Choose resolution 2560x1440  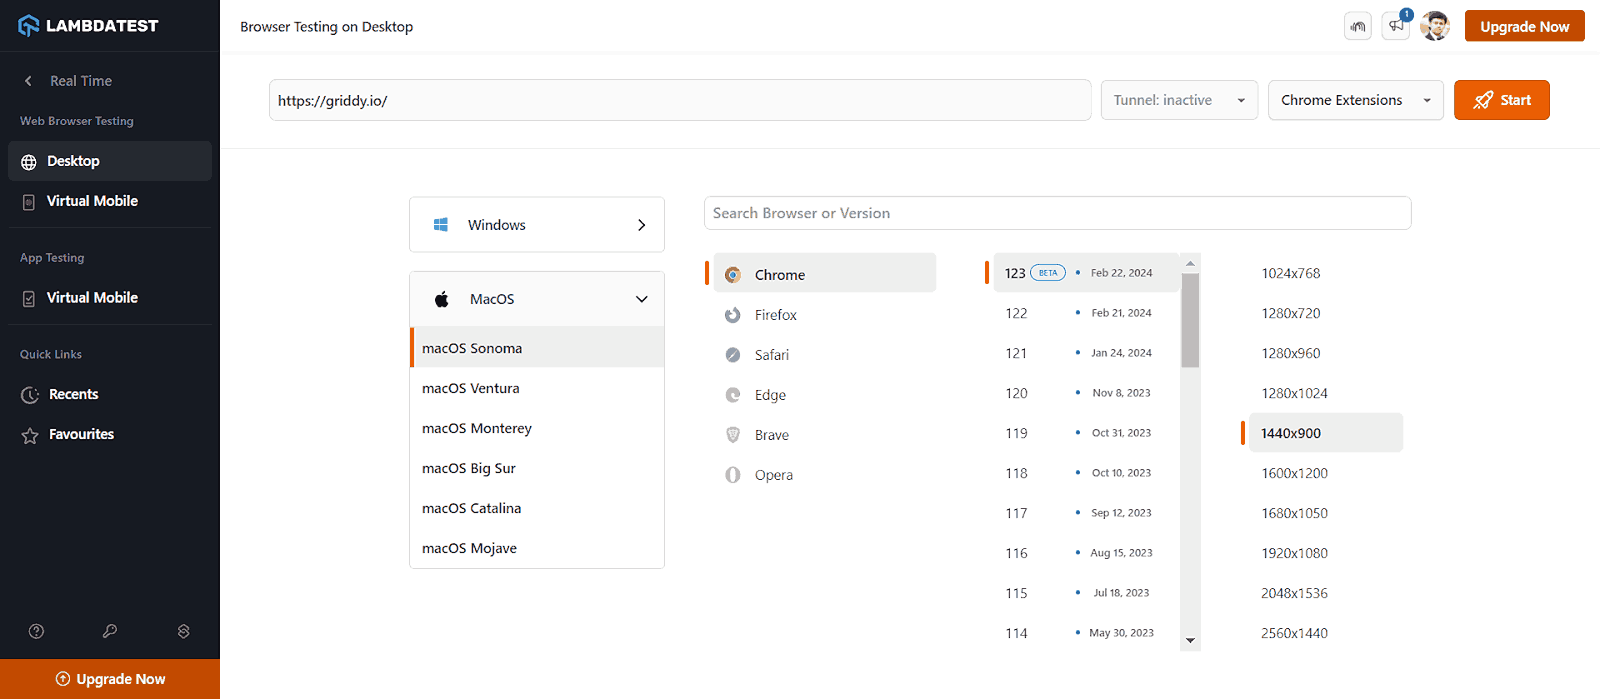tap(1295, 633)
